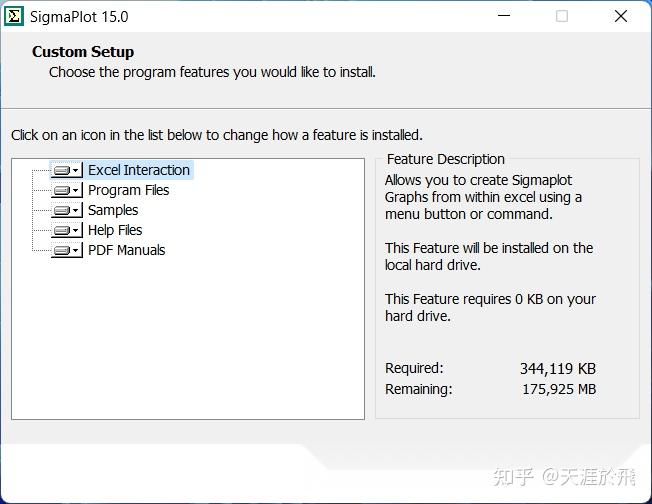Open the PDF Manuals install-option dropdown arrow
This screenshot has height=504, width=652.
pyautogui.click(x=77, y=251)
